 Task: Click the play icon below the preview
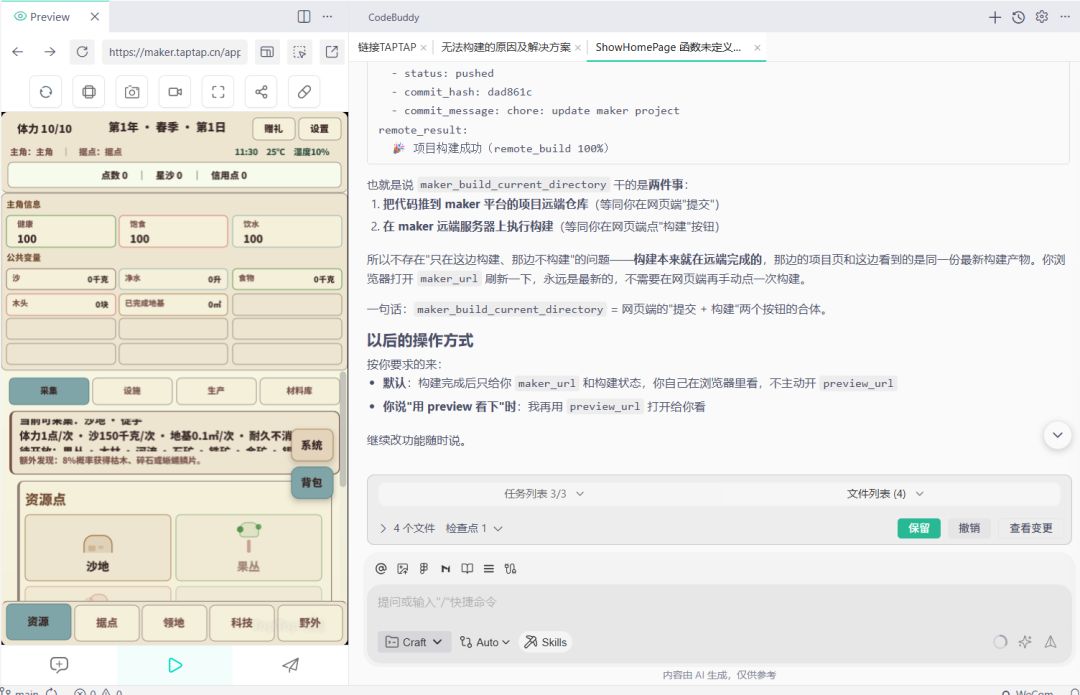[x=175, y=665]
